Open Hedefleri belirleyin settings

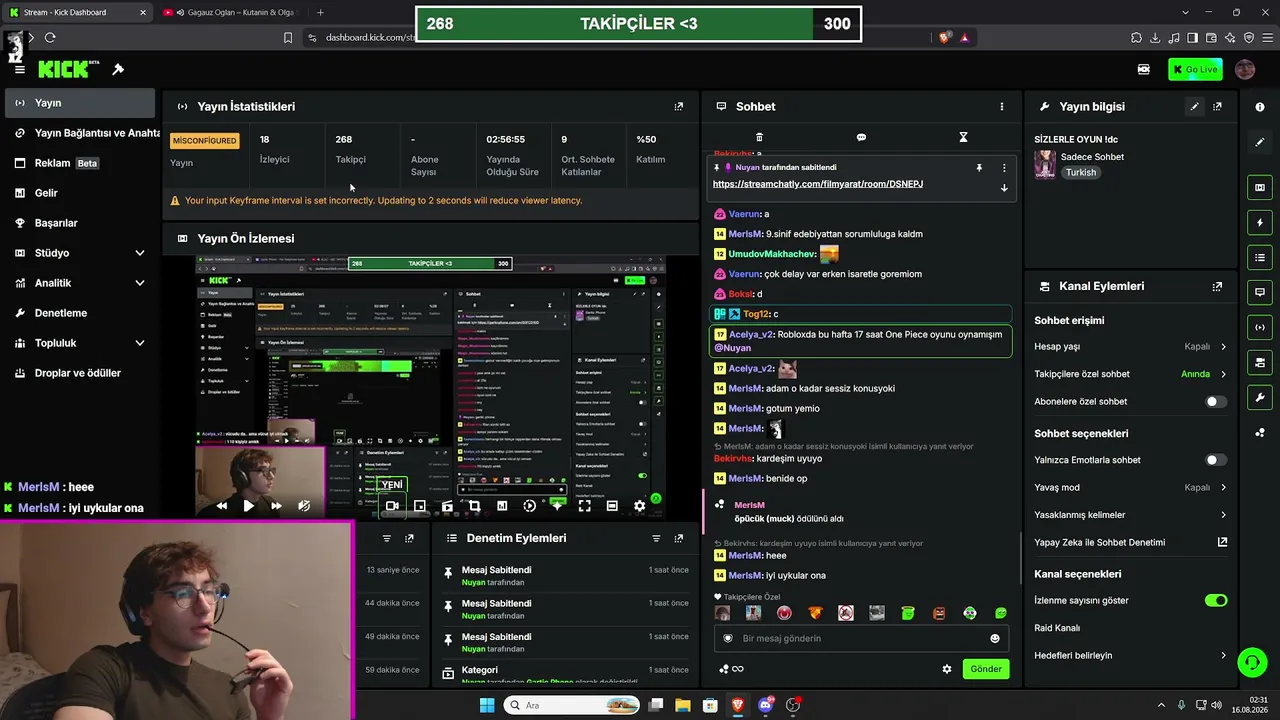pyautogui.click(x=1130, y=656)
